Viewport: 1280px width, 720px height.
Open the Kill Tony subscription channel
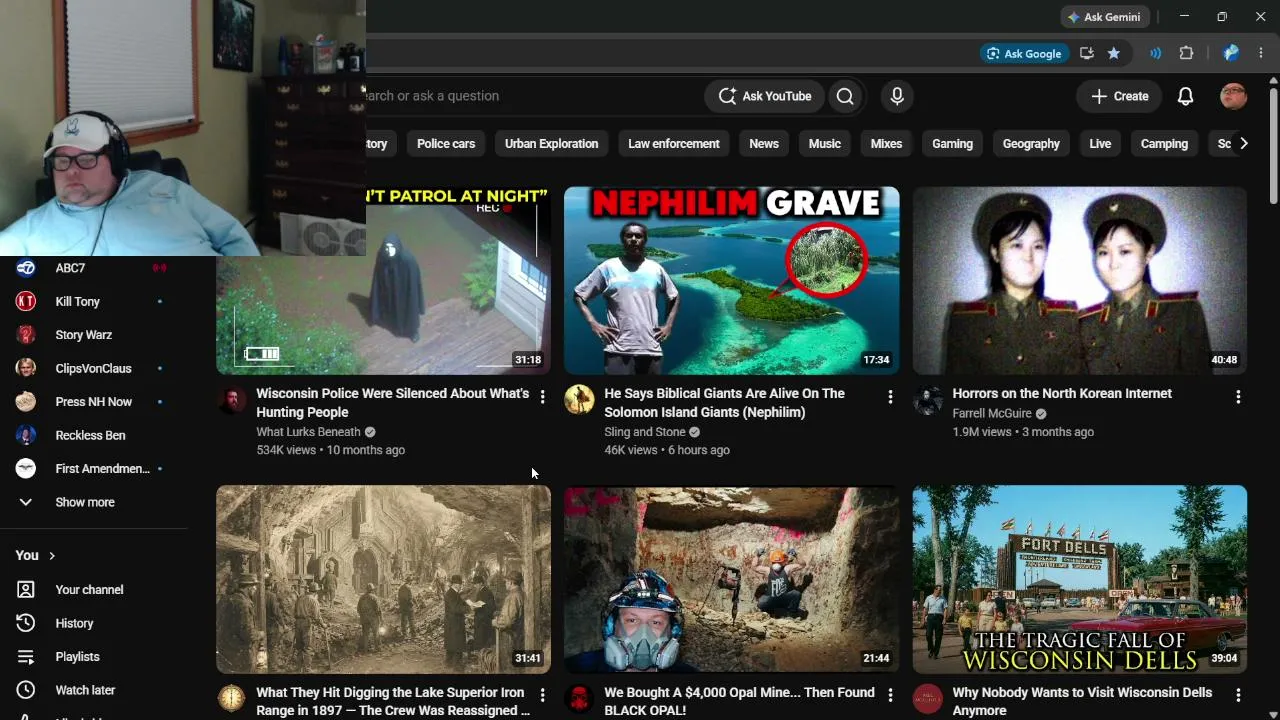click(x=92, y=301)
